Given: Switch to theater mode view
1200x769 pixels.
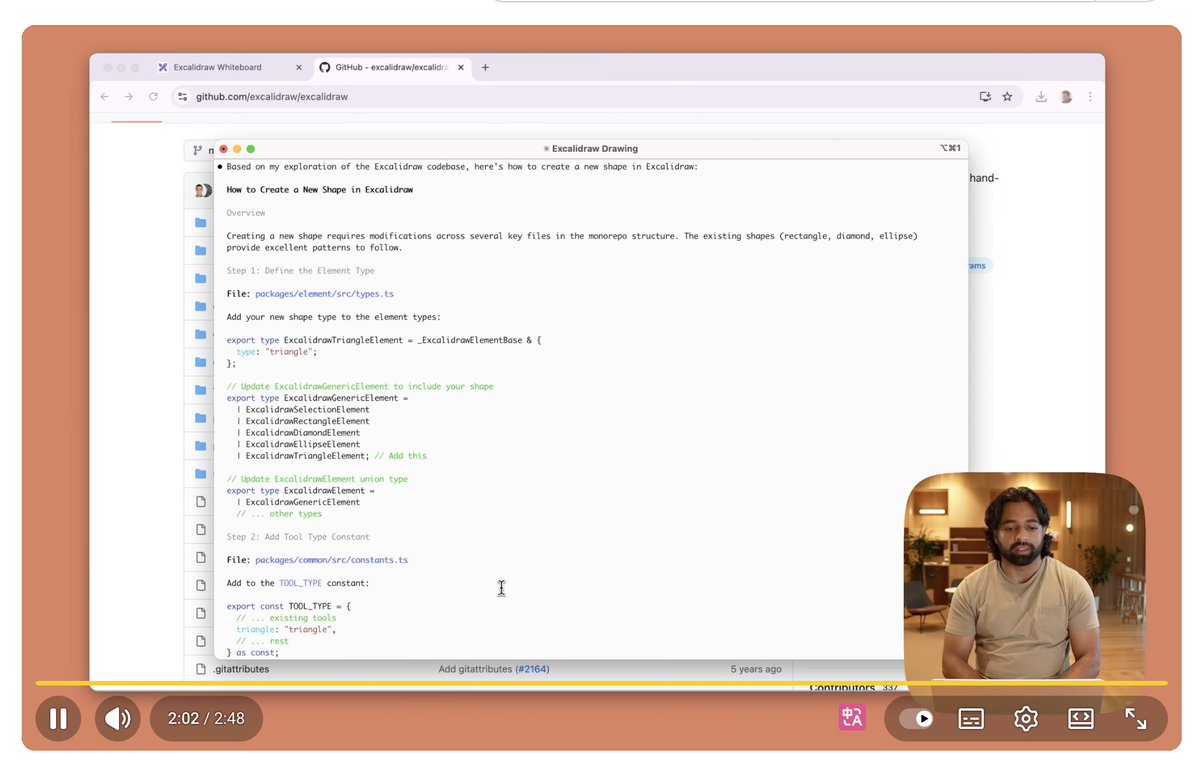Looking at the screenshot, I should [1081, 718].
